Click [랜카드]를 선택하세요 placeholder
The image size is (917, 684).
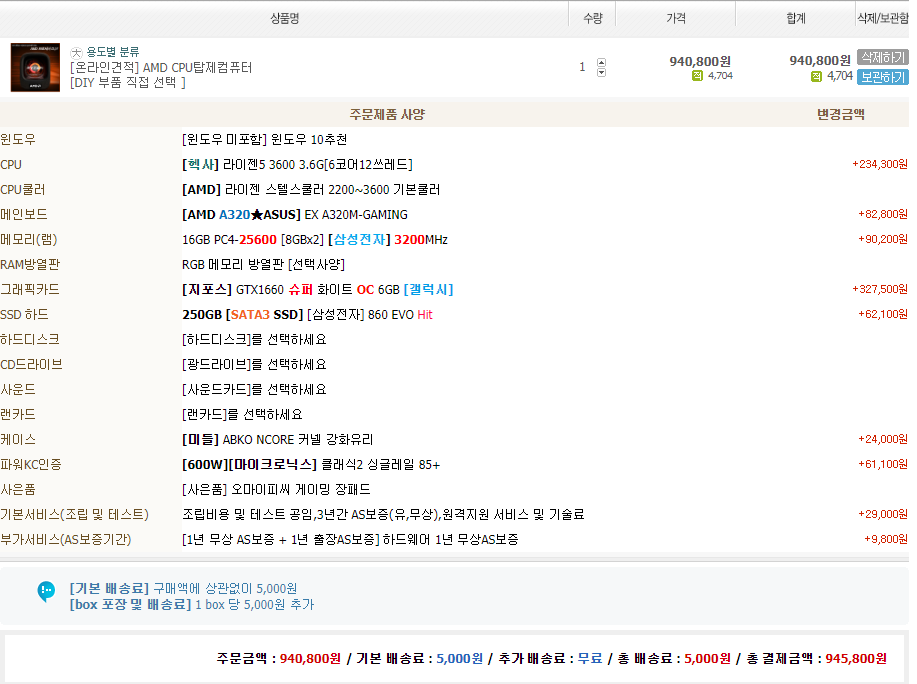(242, 414)
